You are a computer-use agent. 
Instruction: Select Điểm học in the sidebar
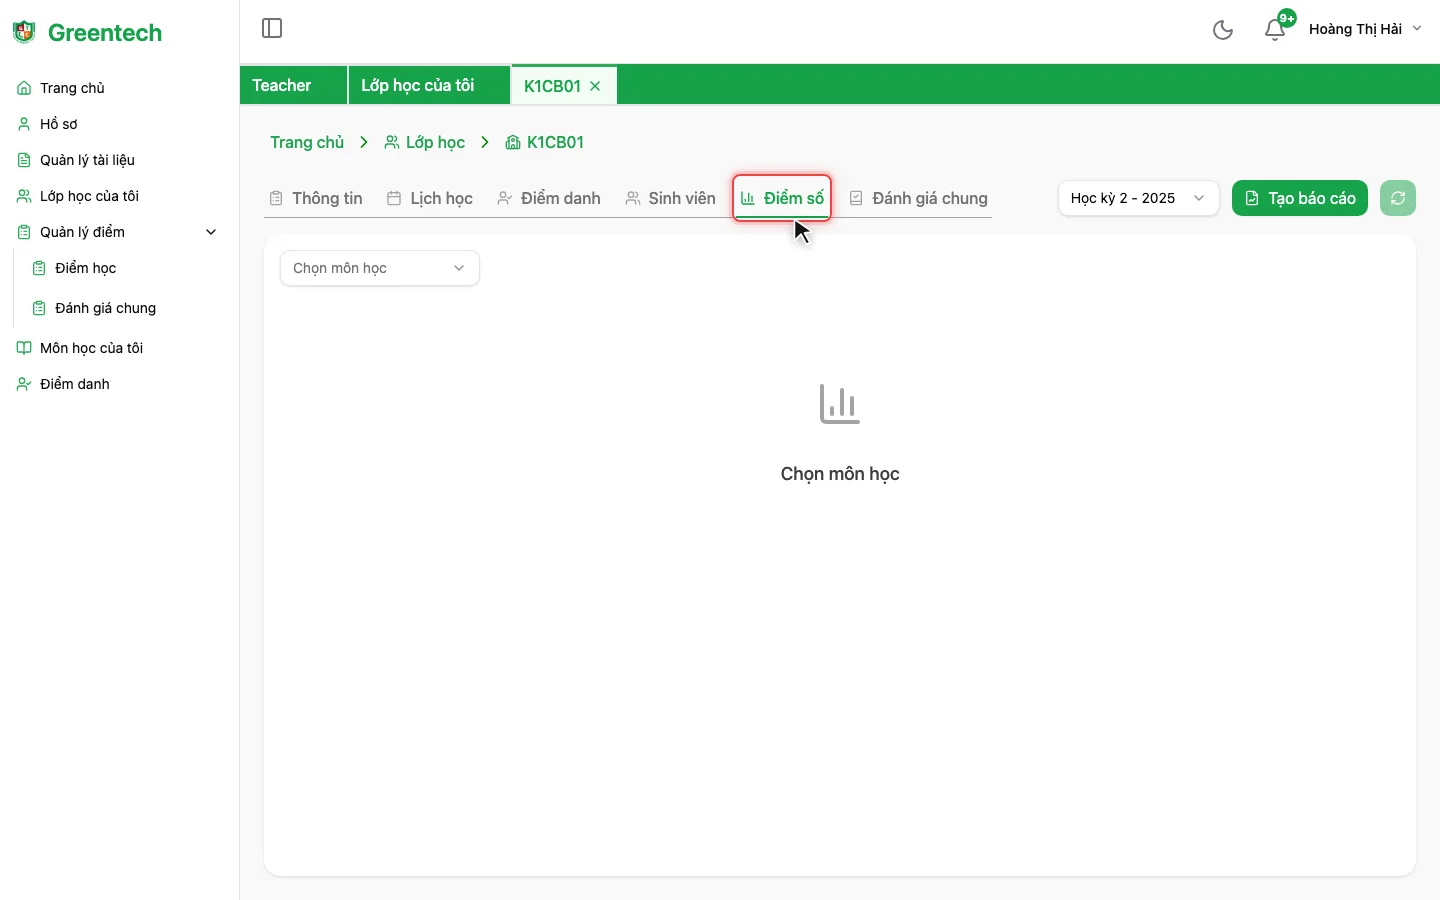[x=85, y=268]
